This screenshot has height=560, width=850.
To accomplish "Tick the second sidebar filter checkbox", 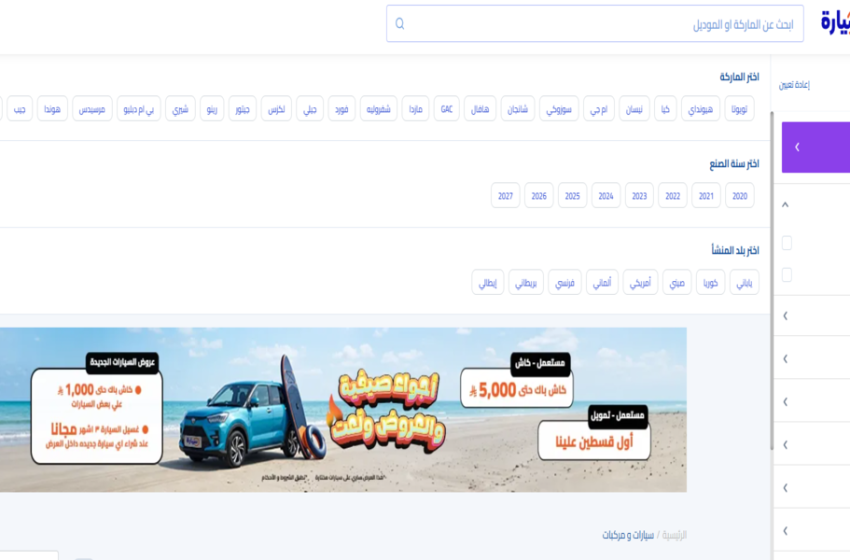I will 787,275.
